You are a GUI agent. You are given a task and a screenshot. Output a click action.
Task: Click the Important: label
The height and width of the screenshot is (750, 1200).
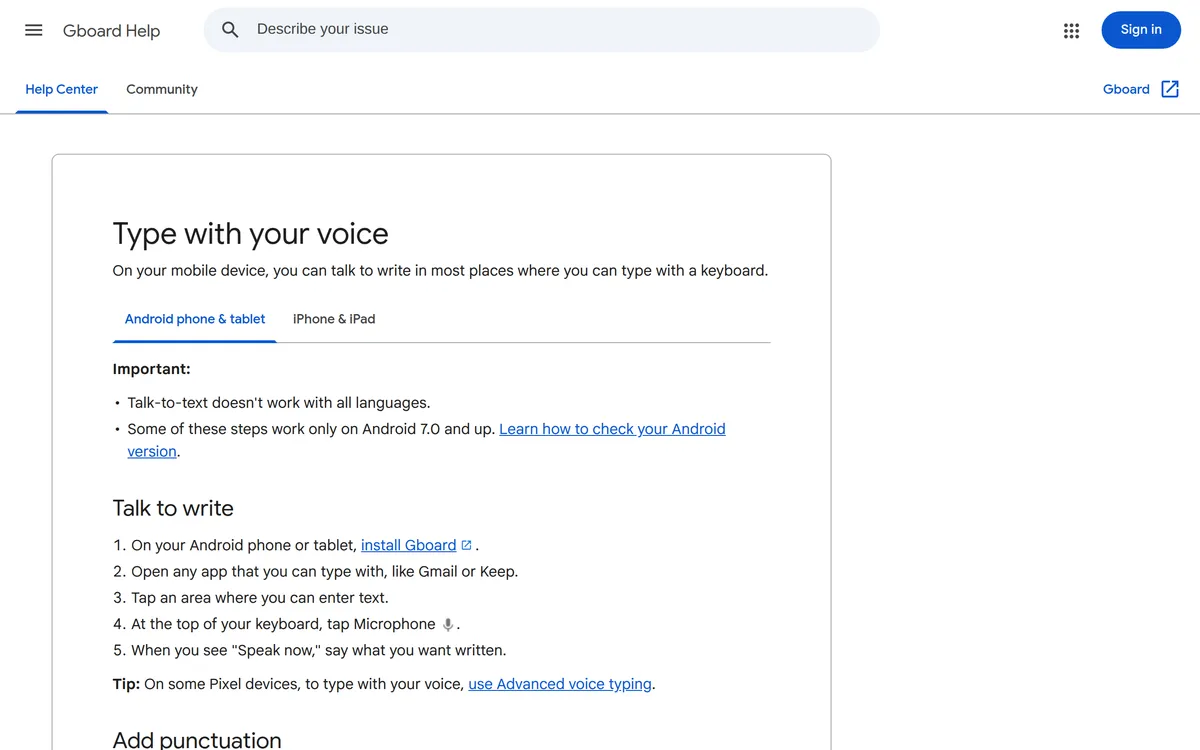(x=151, y=369)
